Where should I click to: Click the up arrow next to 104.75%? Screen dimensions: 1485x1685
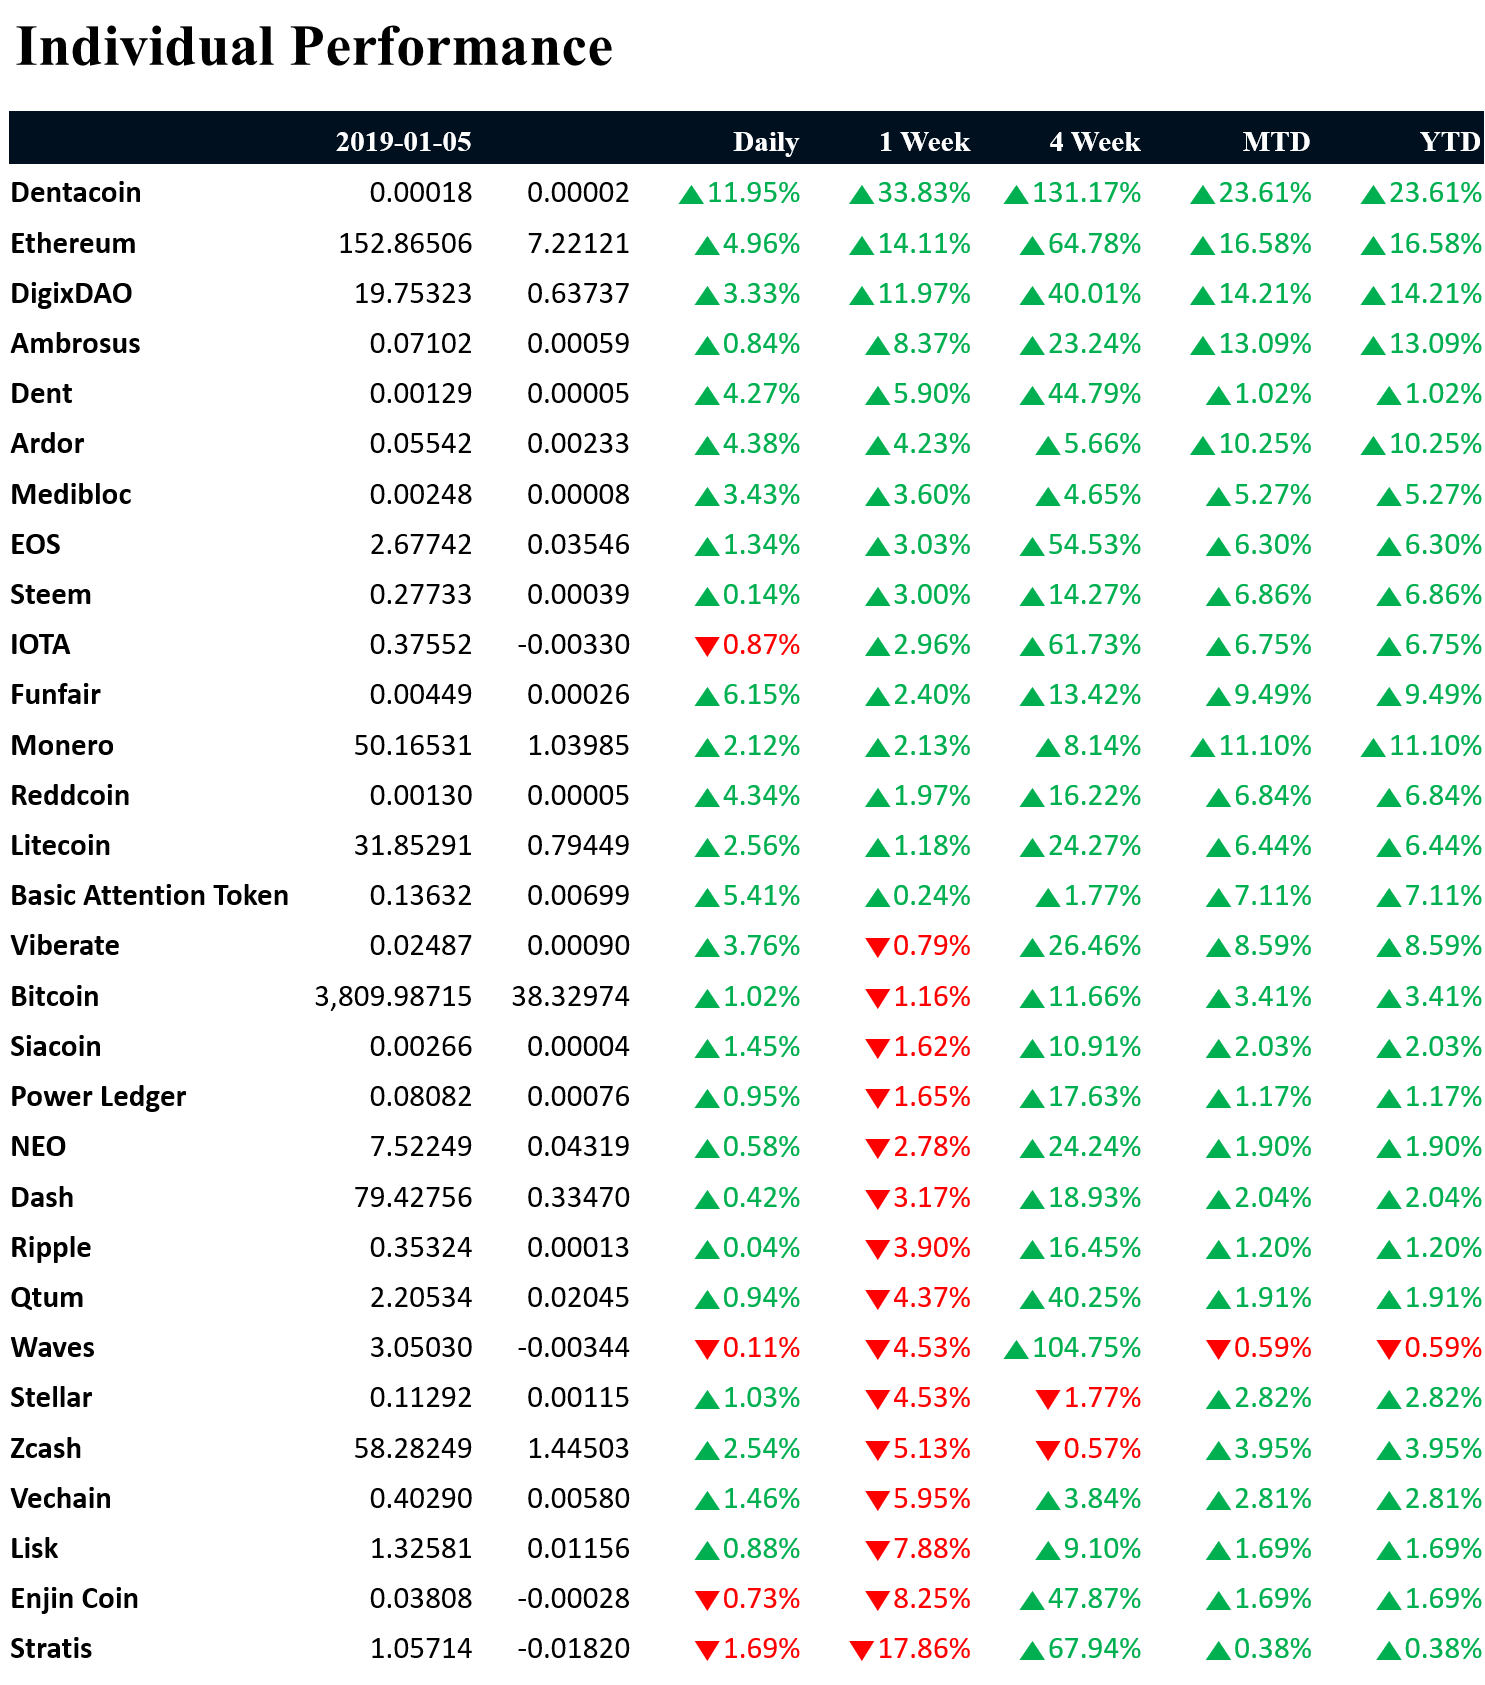click(x=1016, y=1350)
